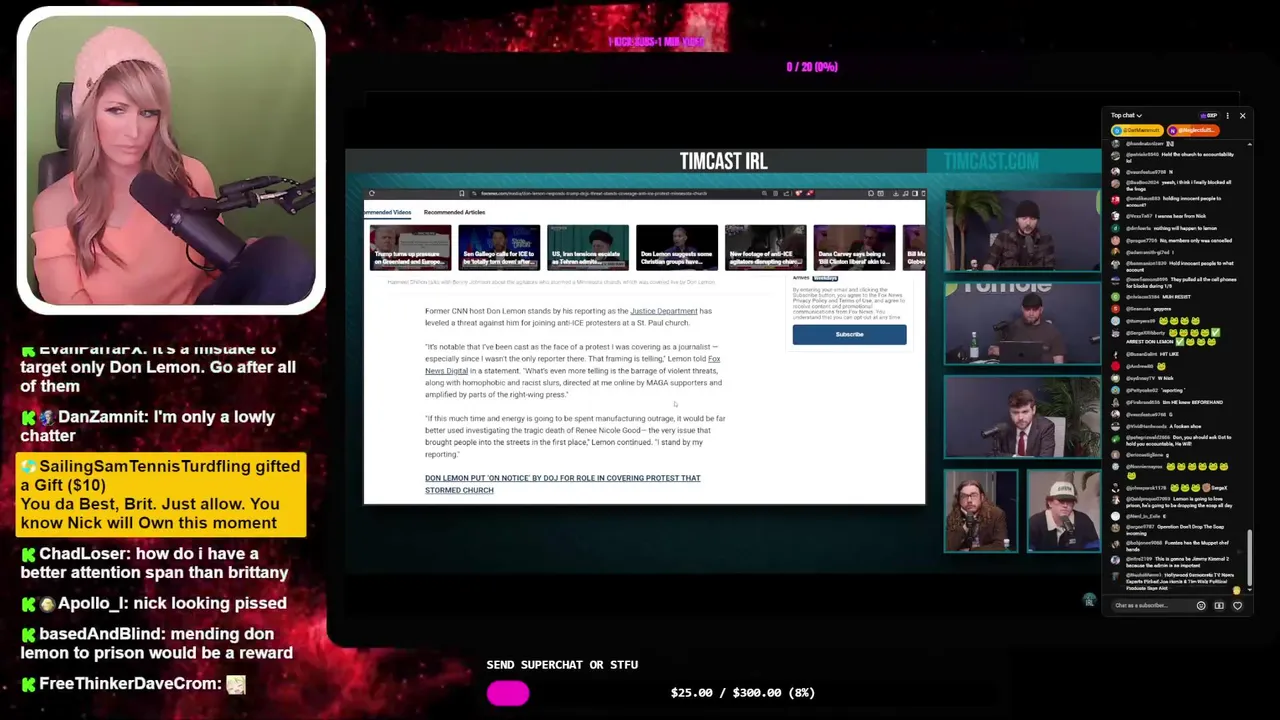Click the SailingSamTennisTurdfling gifted $10 message
Viewport: 1280px width, 720px height.
click(161, 494)
